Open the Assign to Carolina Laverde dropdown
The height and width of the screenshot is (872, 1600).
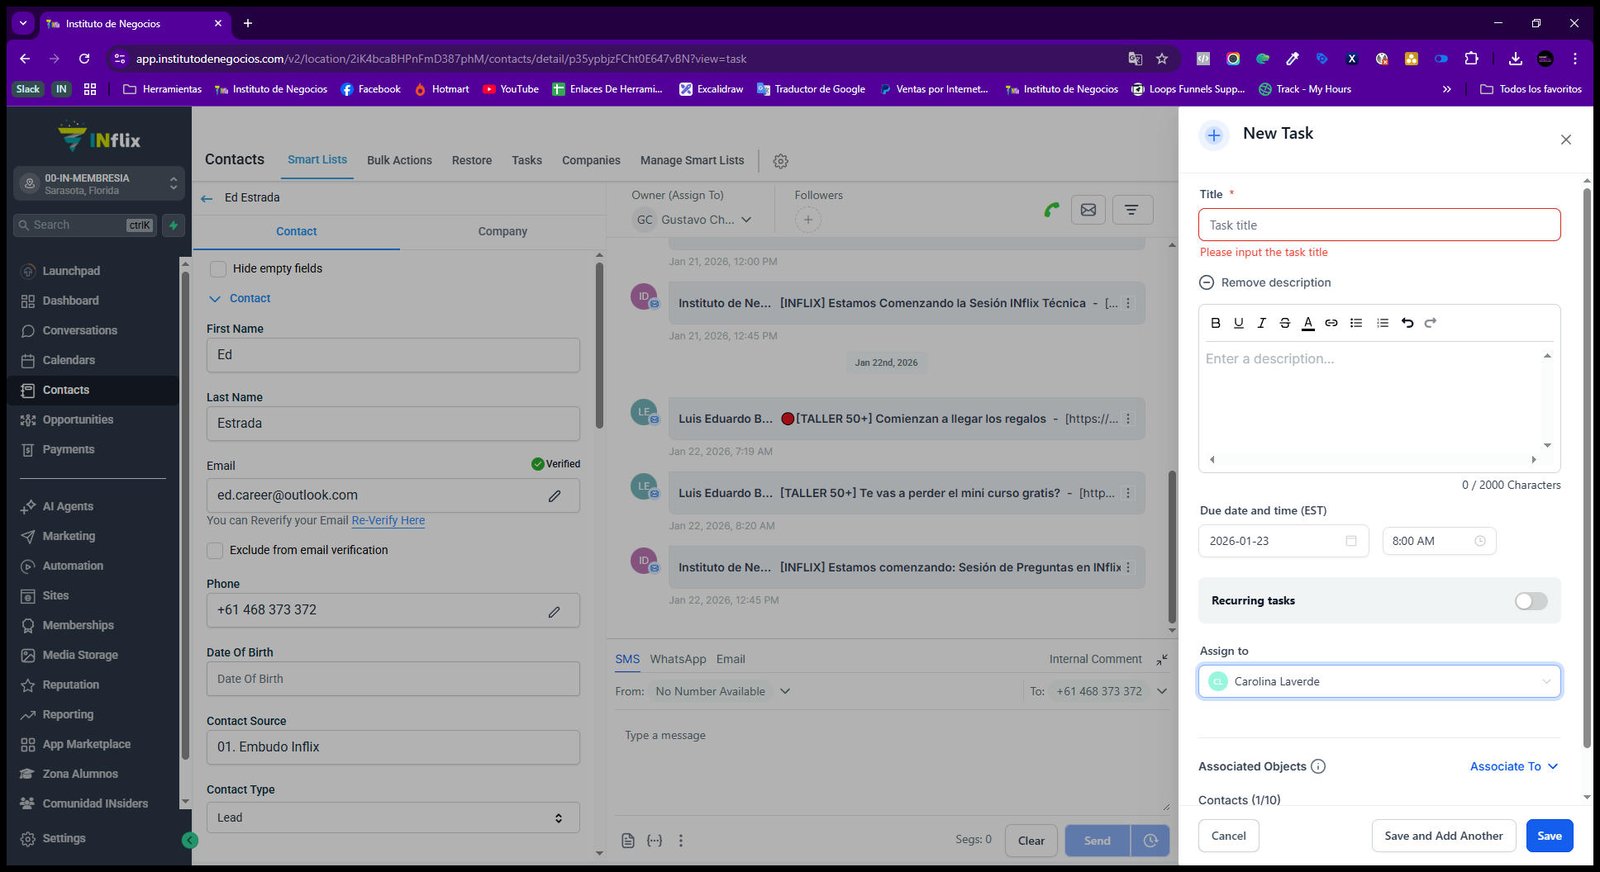(x=1379, y=682)
